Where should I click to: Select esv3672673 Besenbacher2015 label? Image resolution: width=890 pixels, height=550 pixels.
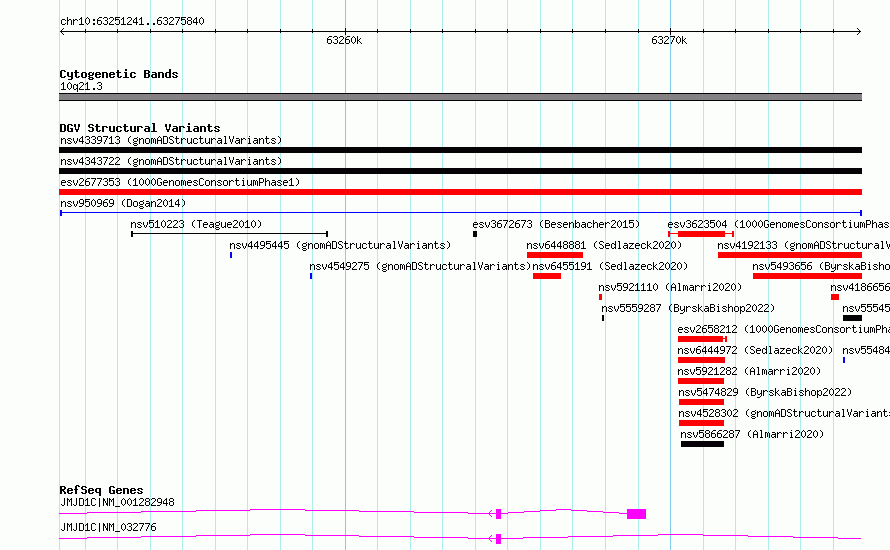coord(556,224)
